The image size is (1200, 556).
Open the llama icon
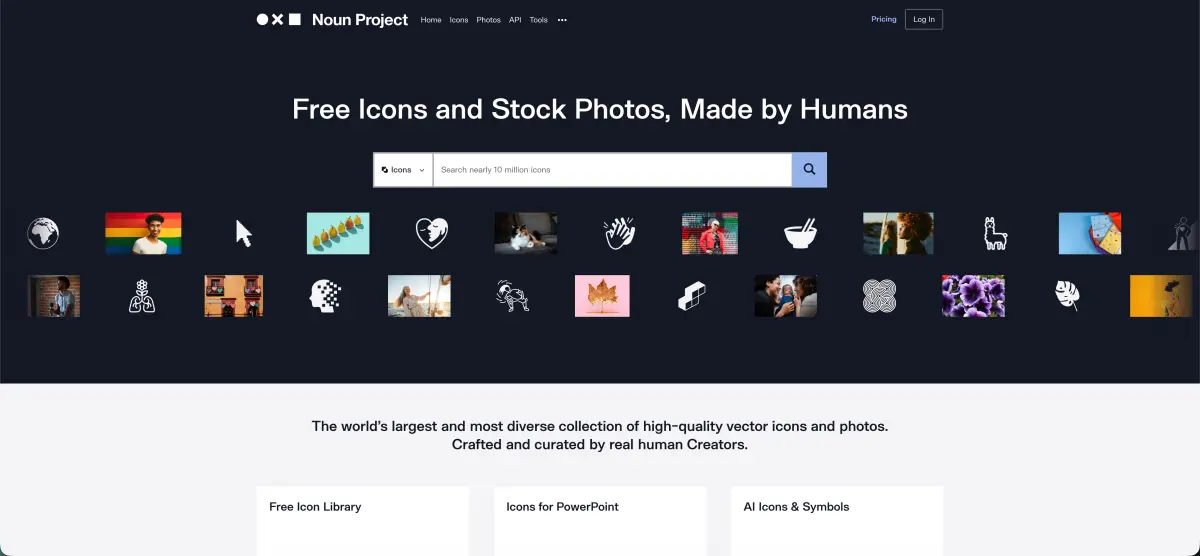click(x=995, y=233)
